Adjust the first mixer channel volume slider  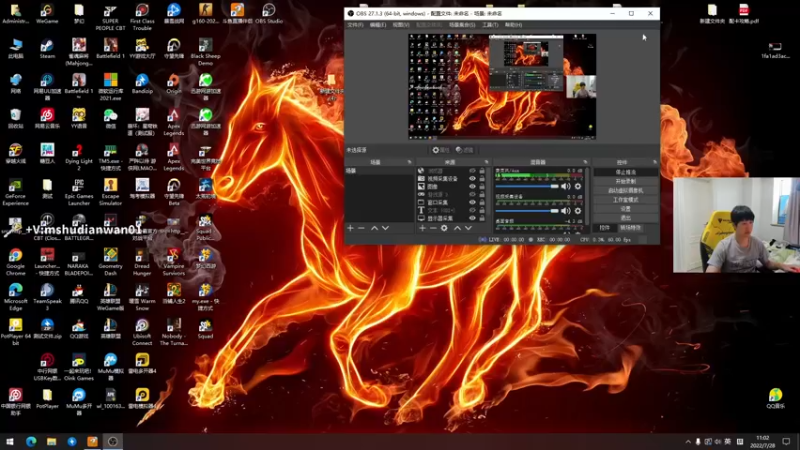coord(527,186)
